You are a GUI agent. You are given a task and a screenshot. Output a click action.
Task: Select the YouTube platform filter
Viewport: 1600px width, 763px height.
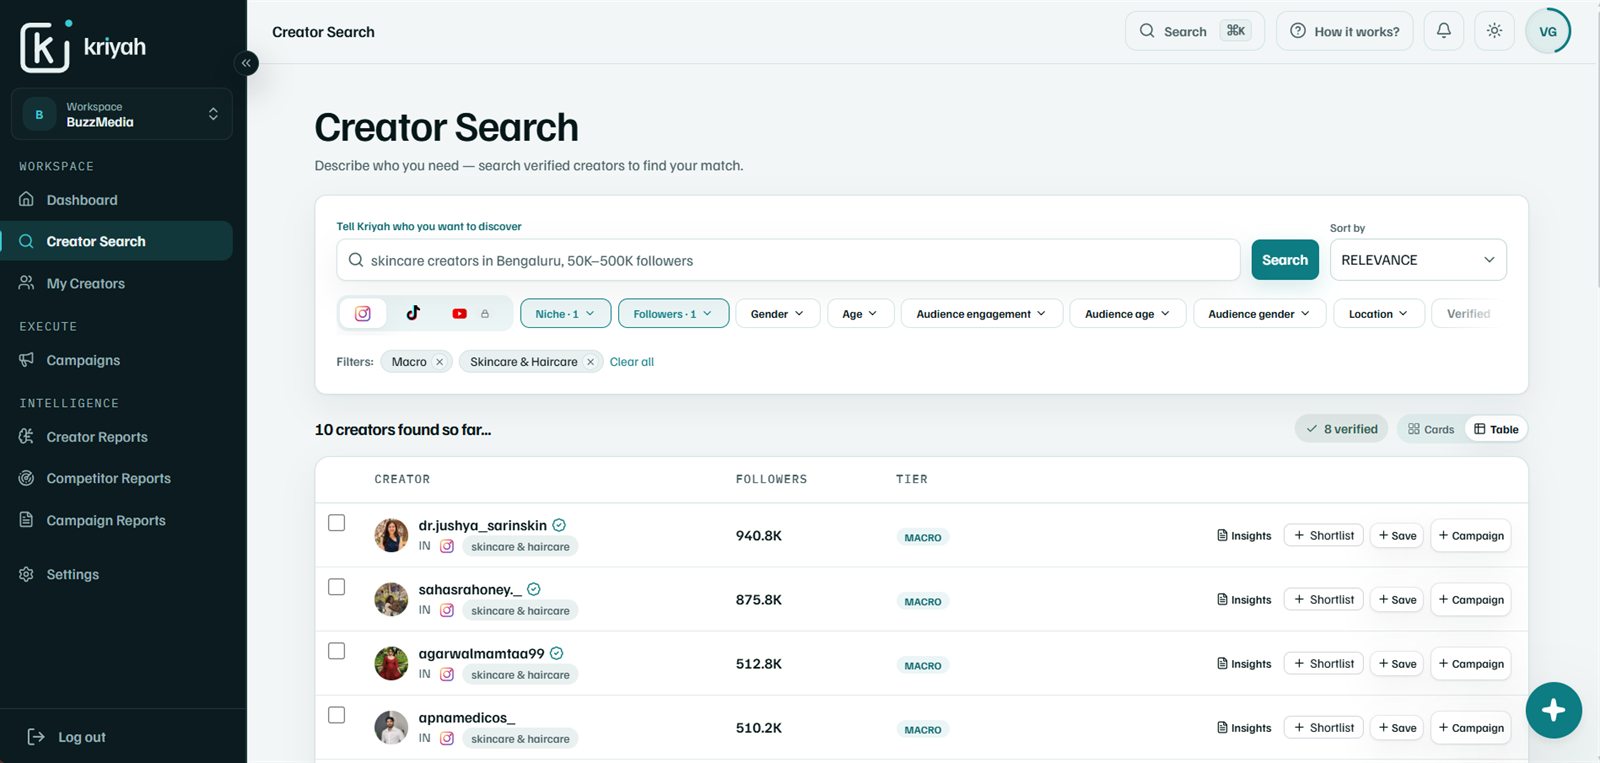point(459,314)
